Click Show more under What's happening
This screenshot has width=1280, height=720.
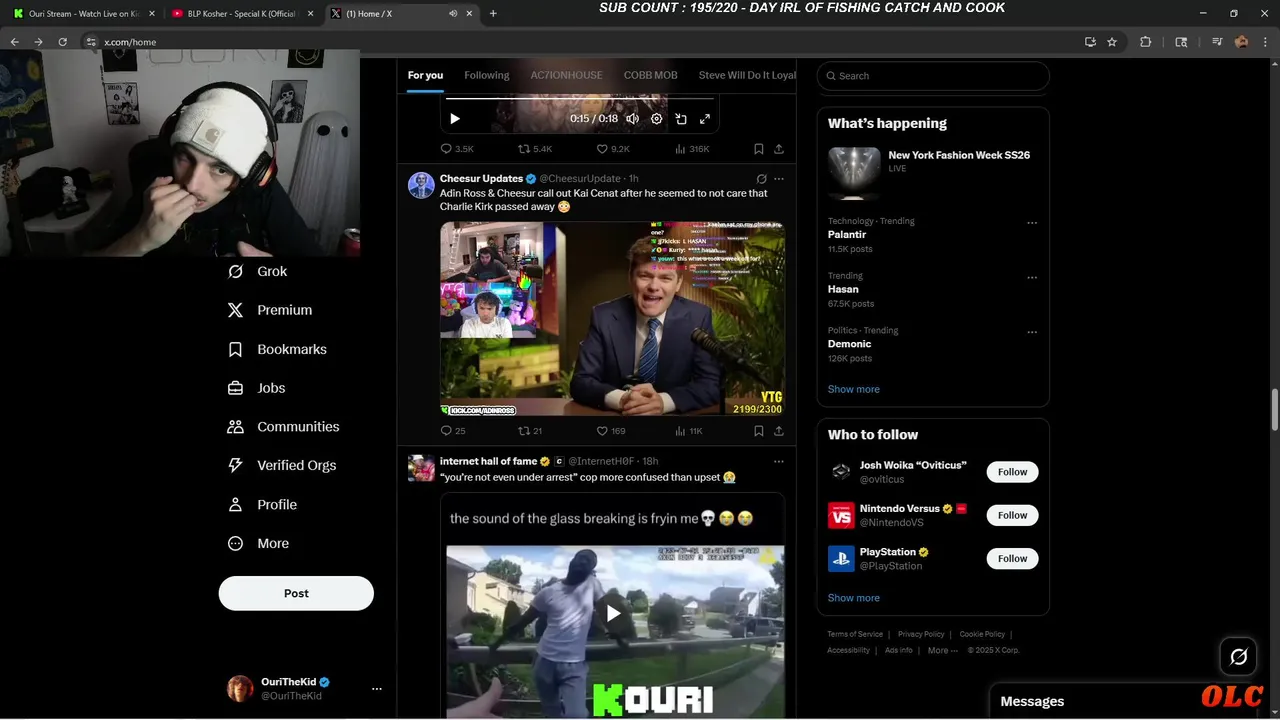coord(853,389)
